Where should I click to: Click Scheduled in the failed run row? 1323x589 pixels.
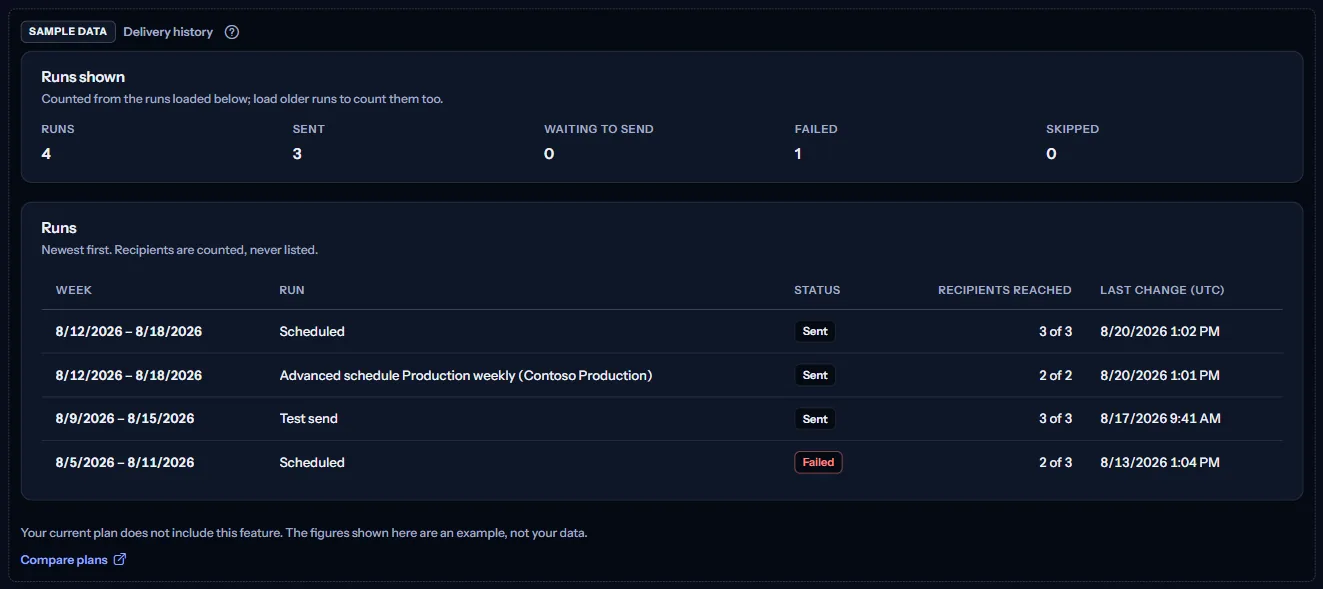[x=312, y=463]
